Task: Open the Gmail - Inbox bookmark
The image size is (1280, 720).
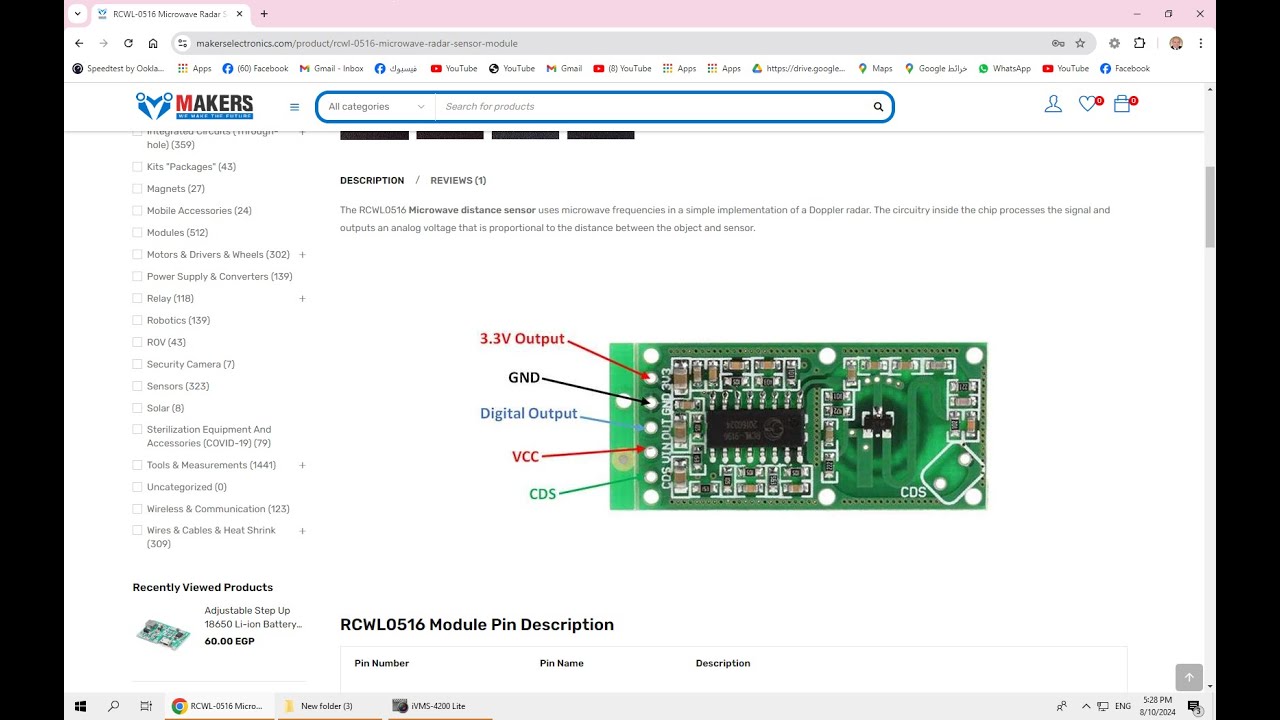Action: [331, 69]
